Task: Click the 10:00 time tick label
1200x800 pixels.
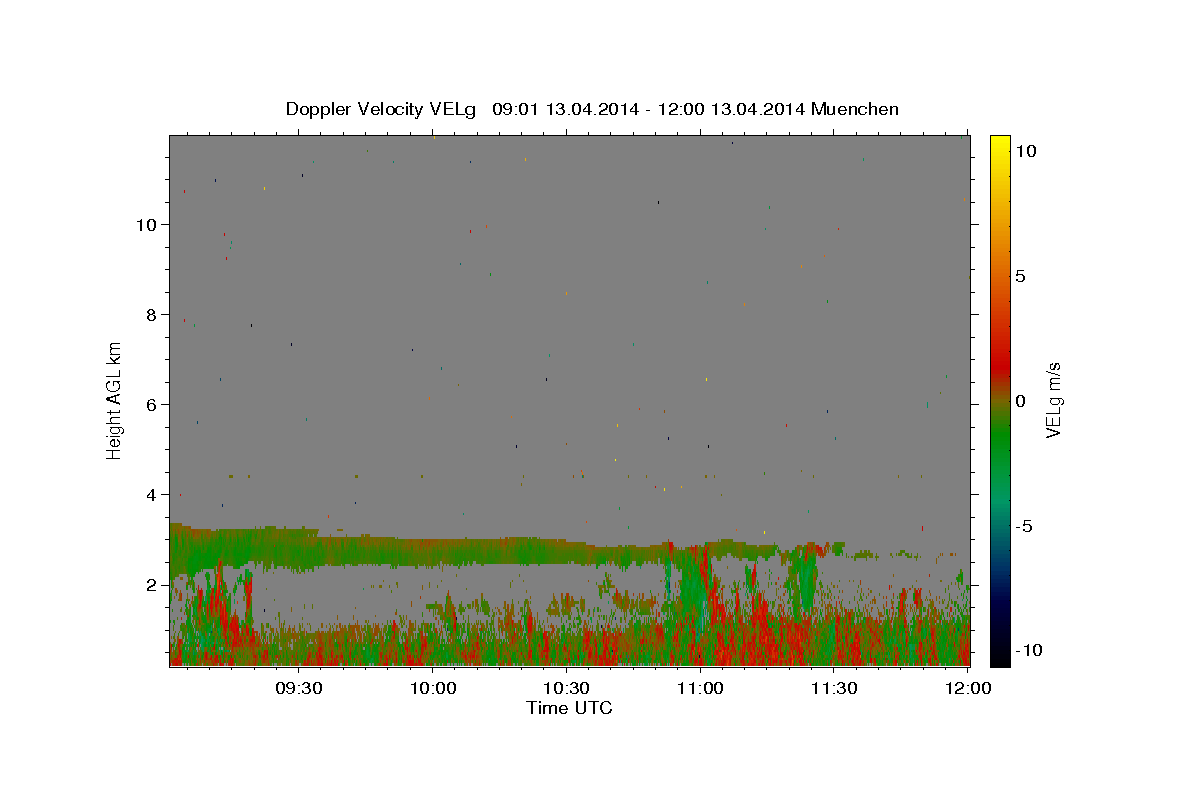Action: (x=433, y=688)
